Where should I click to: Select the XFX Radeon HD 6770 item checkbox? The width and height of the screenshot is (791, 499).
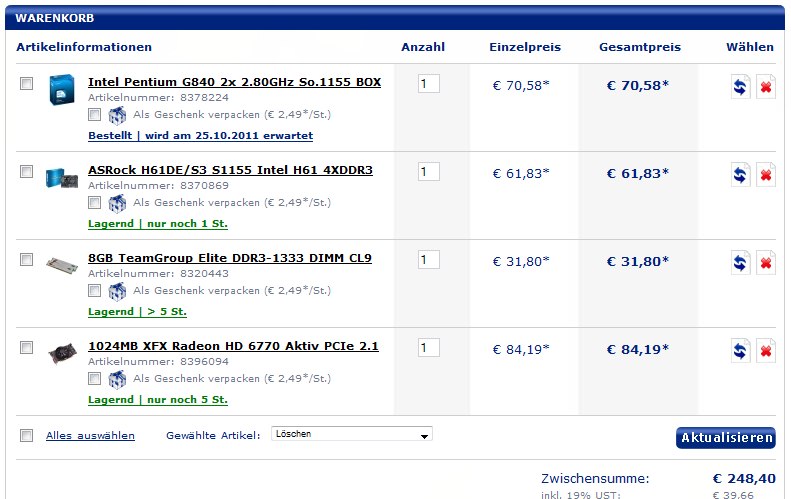click(26, 348)
